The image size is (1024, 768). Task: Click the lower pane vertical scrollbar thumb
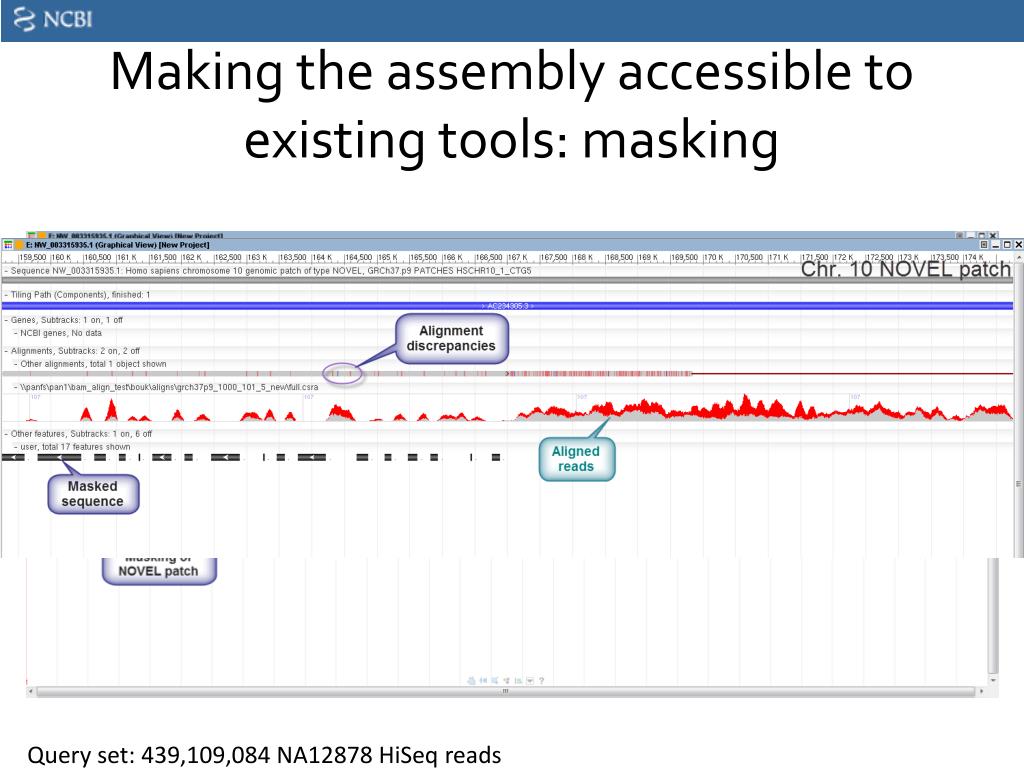(x=993, y=615)
